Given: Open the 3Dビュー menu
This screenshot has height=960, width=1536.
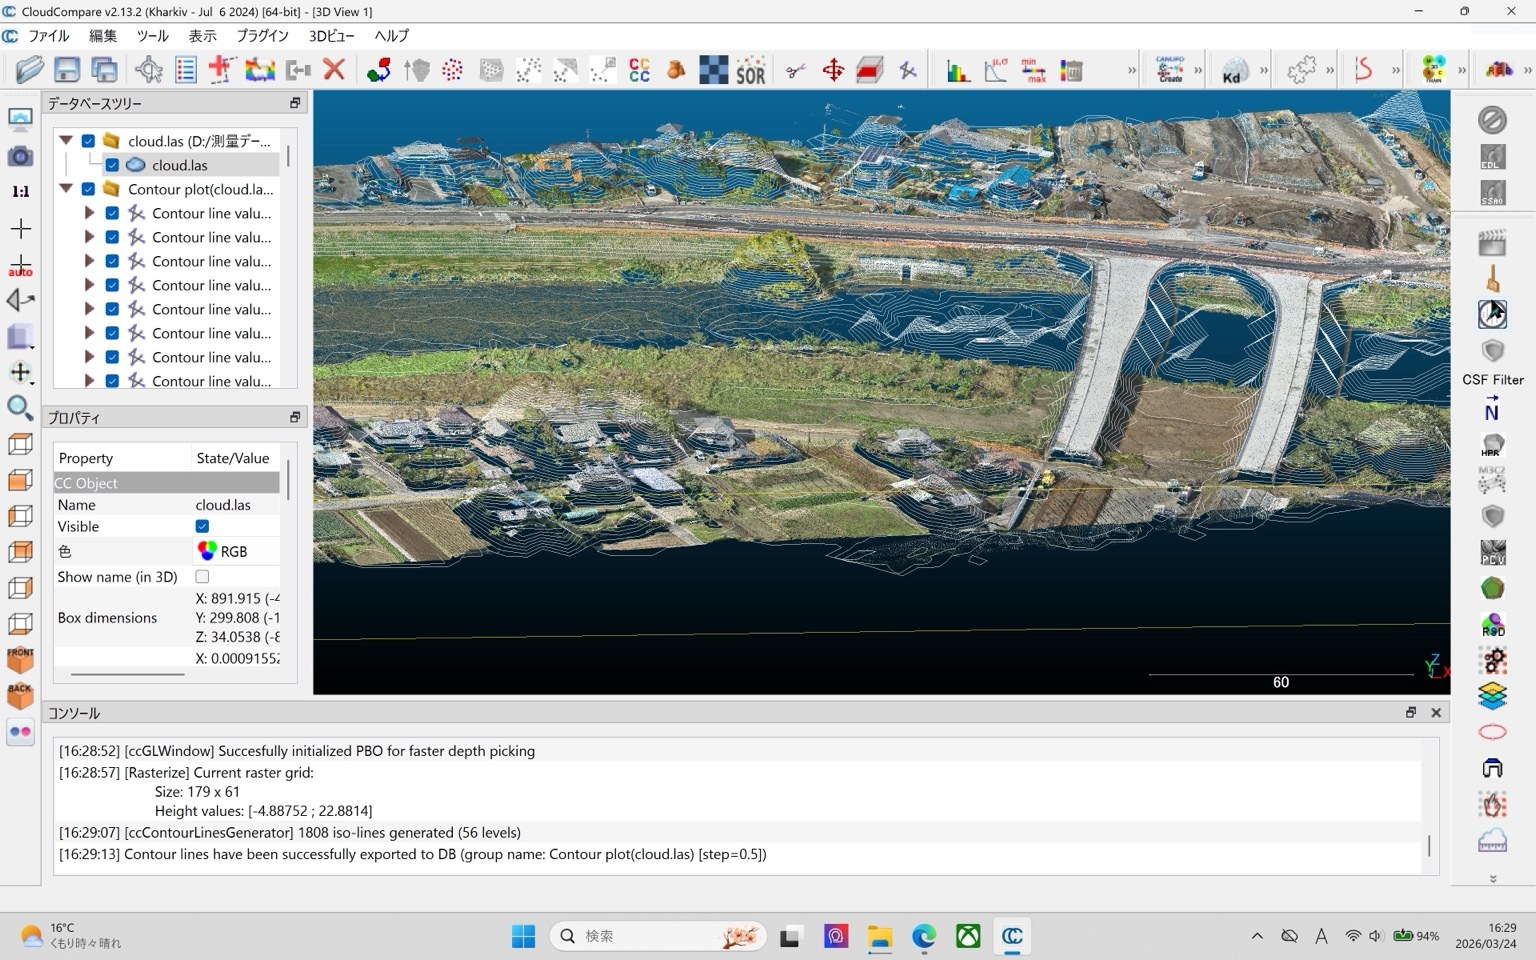Looking at the screenshot, I should click(x=331, y=36).
